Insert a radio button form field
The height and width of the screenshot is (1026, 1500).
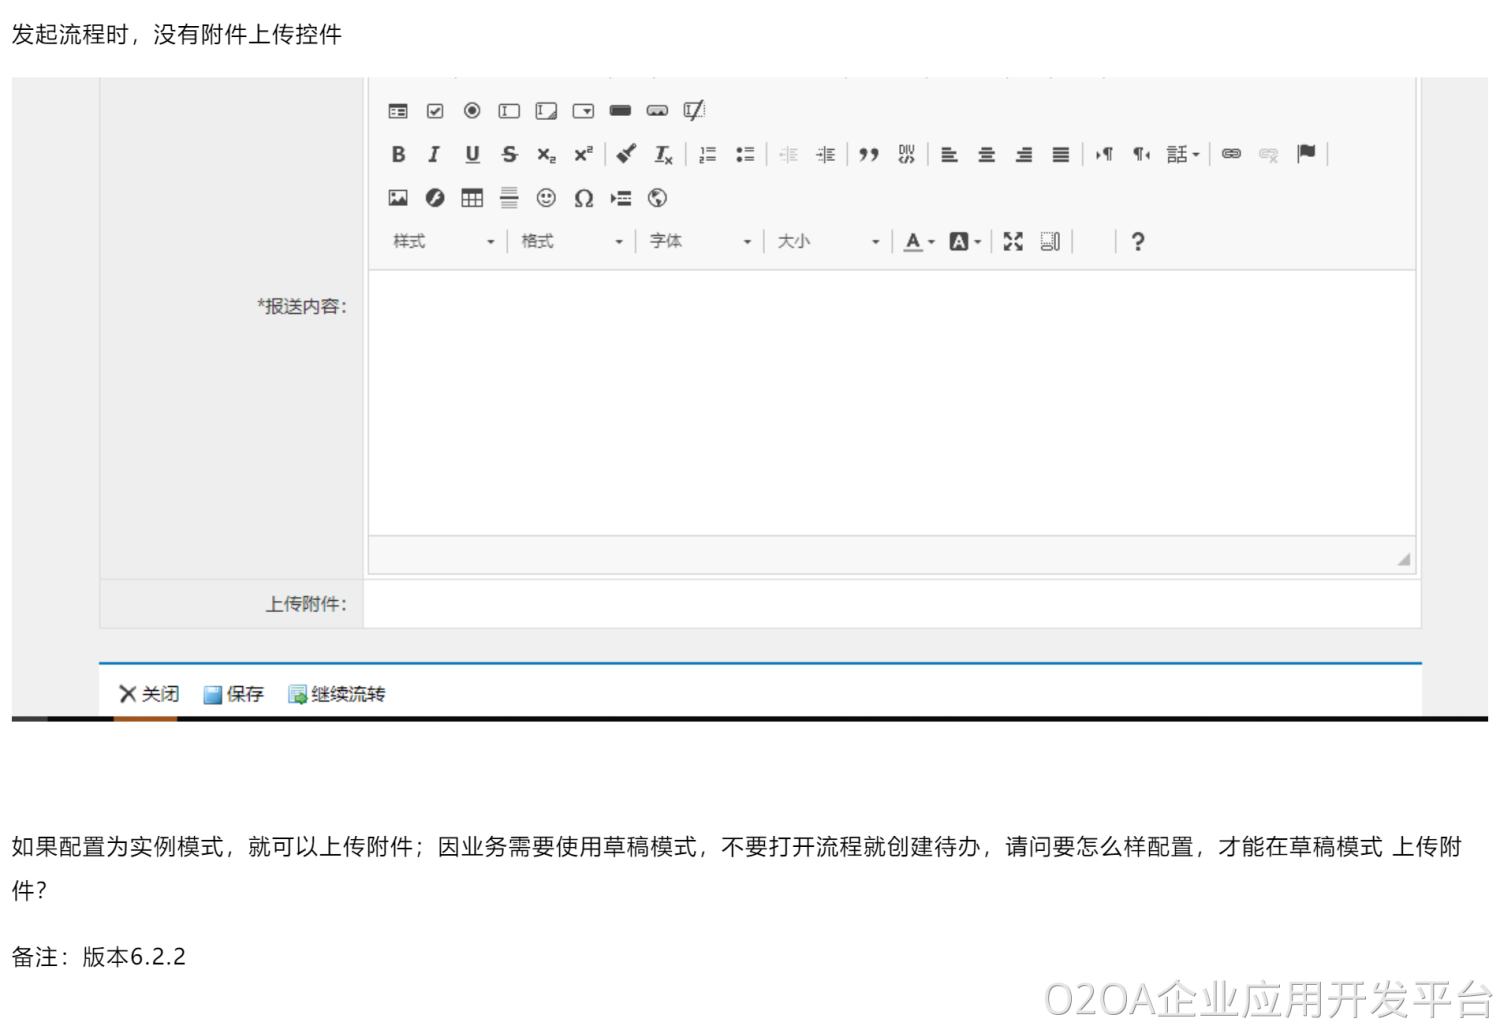point(472,111)
